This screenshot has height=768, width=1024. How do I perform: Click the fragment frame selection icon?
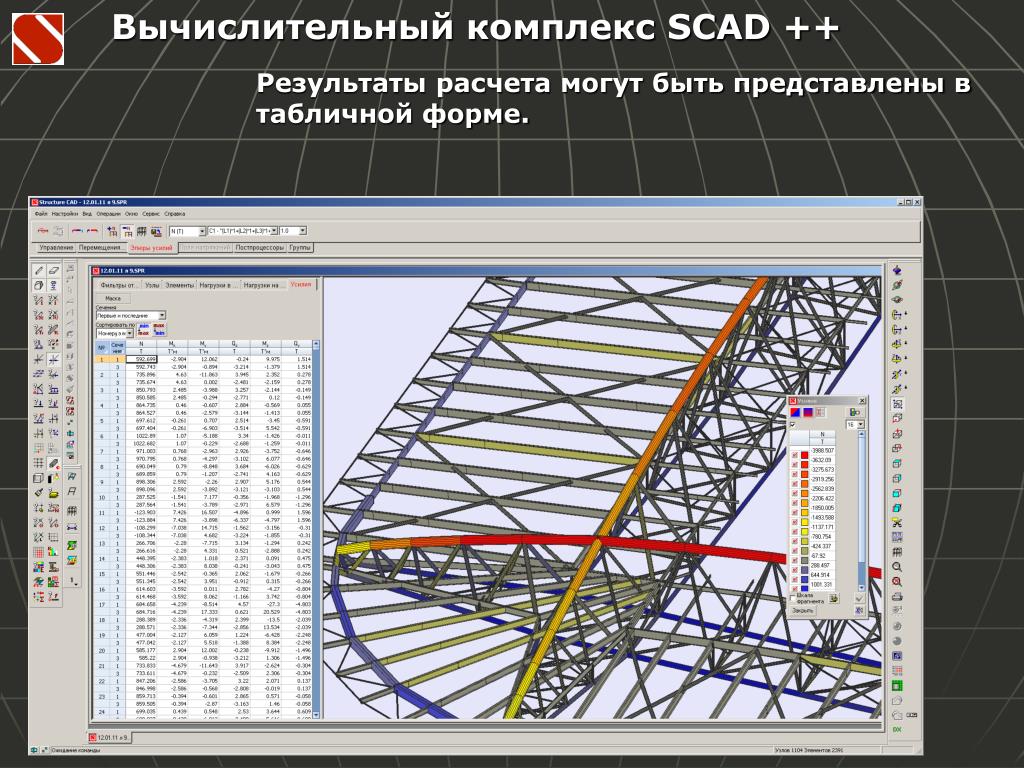click(897, 403)
